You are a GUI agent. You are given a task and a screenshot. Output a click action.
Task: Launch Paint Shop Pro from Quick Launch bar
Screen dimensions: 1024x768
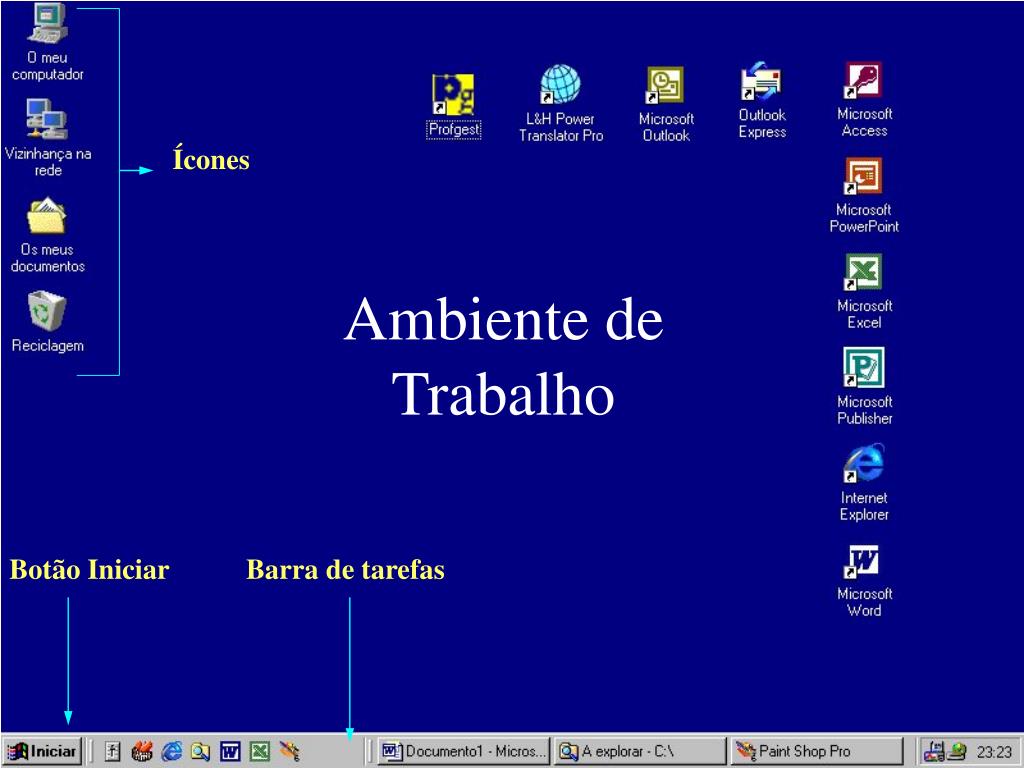(x=289, y=752)
